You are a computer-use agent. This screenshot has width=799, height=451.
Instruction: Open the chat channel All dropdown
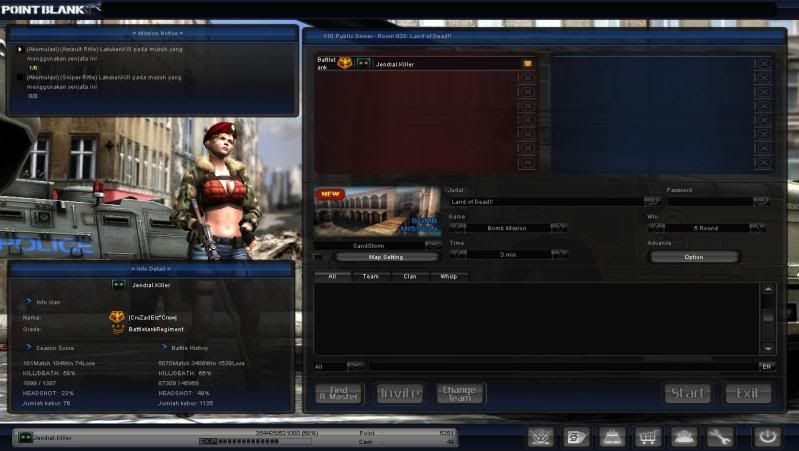pyautogui.click(x=355, y=366)
